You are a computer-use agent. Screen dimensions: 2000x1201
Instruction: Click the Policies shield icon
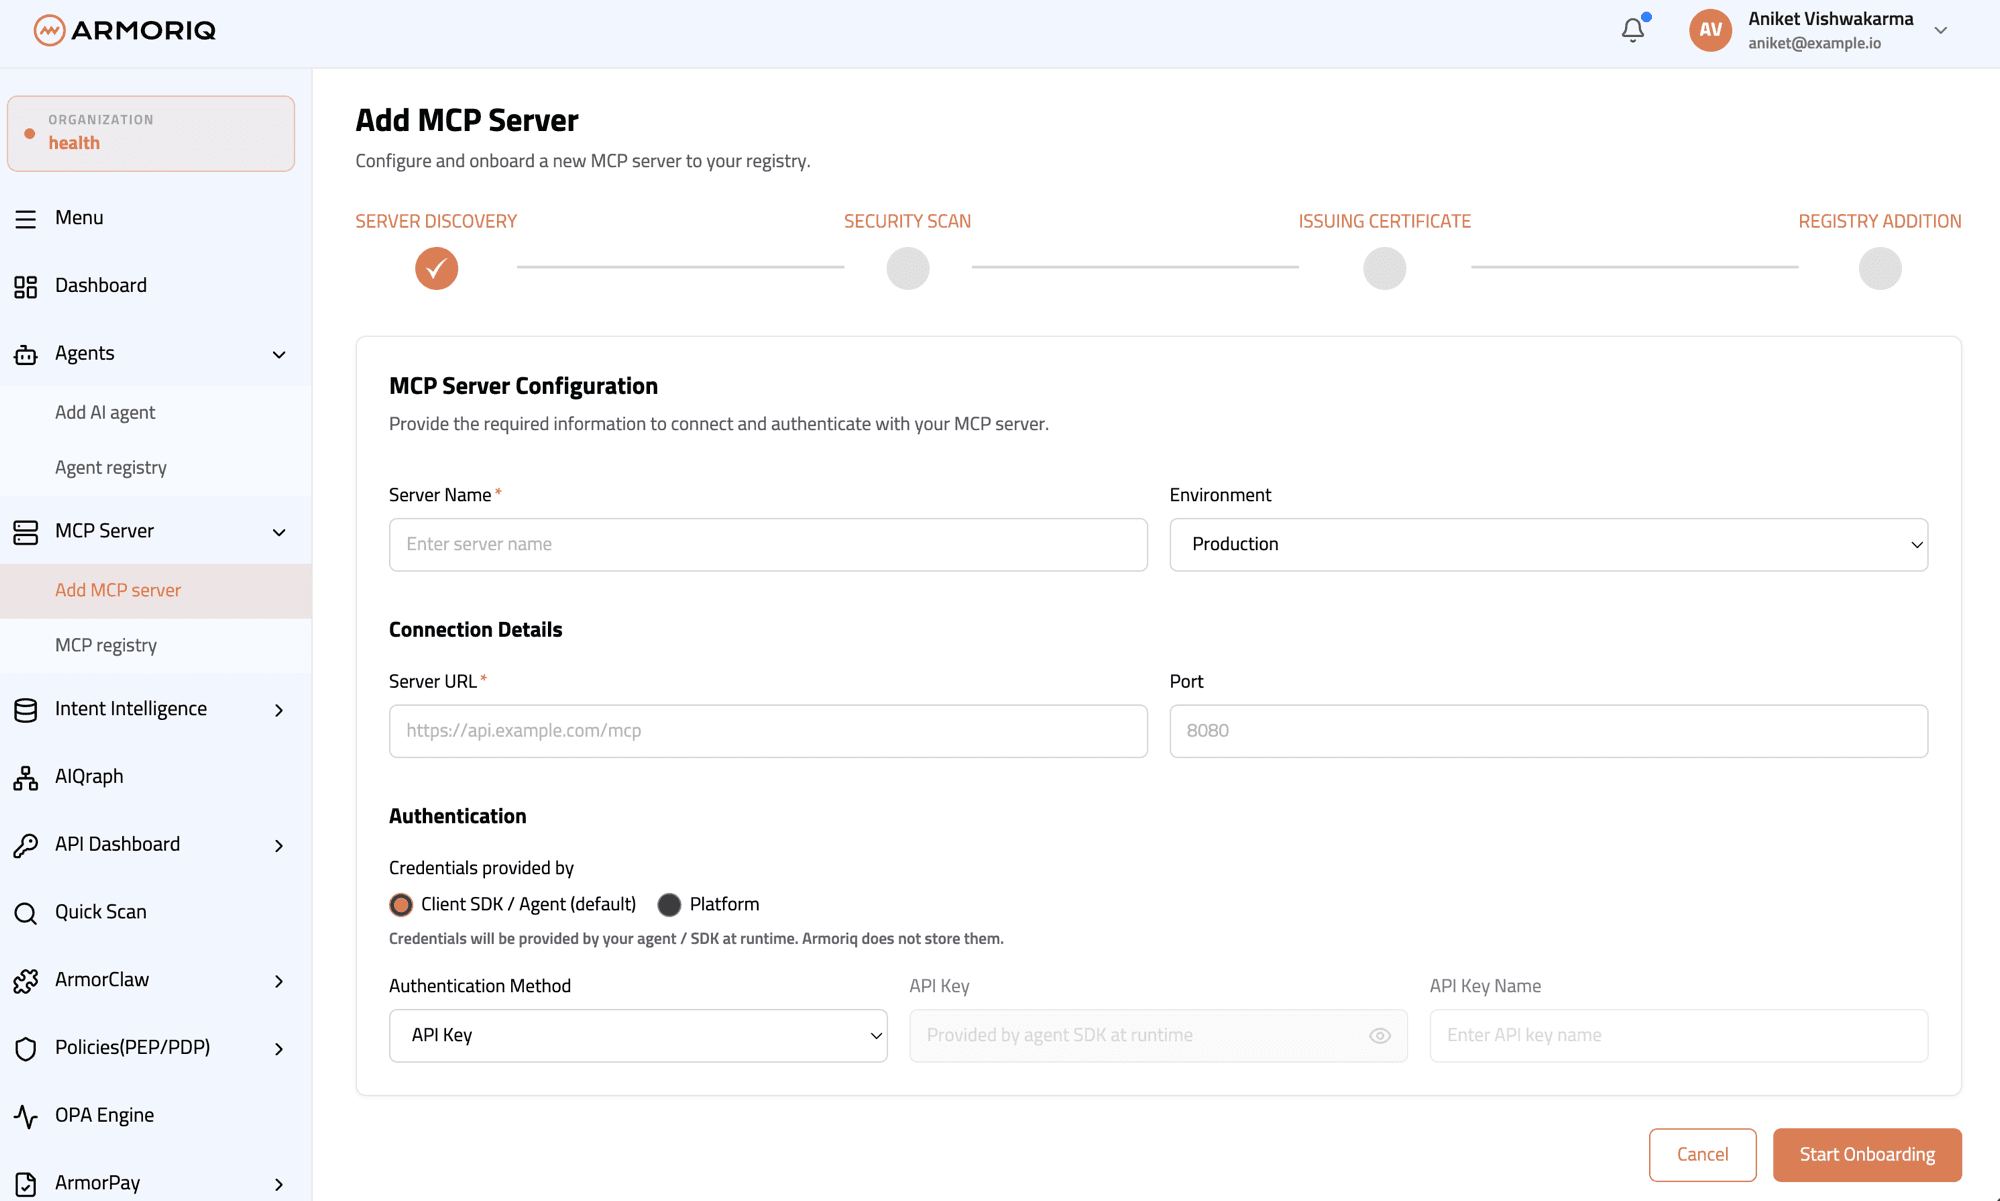click(x=26, y=1048)
